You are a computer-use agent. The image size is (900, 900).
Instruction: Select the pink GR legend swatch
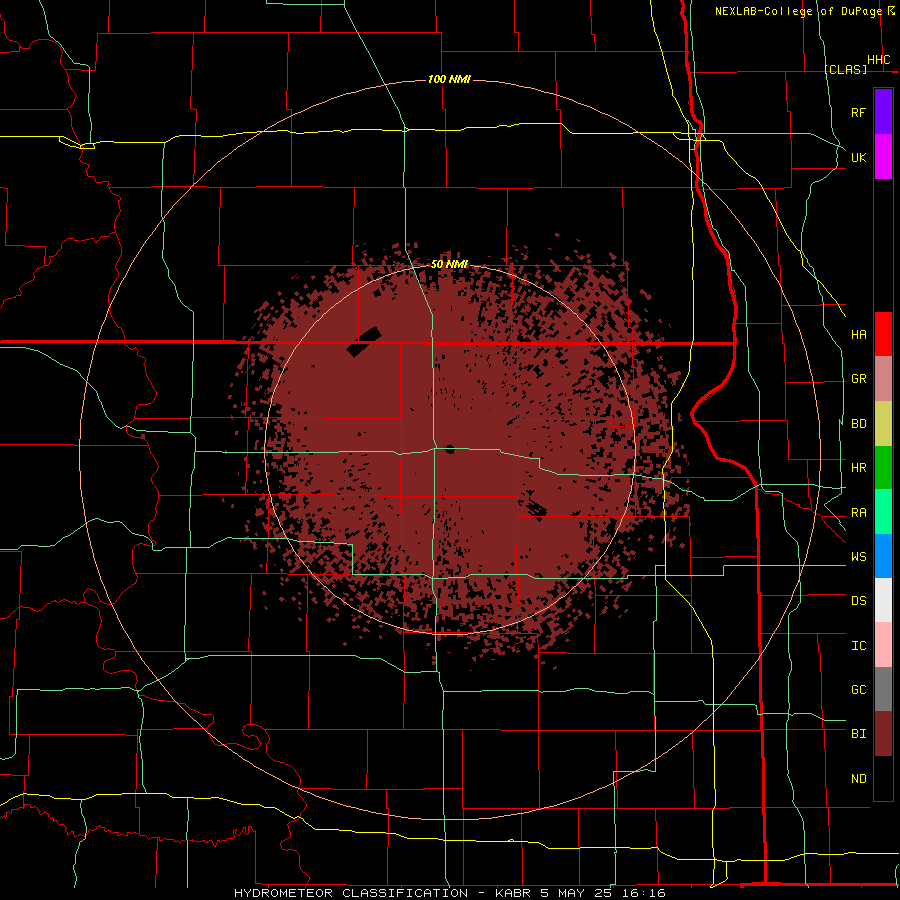point(883,378)
